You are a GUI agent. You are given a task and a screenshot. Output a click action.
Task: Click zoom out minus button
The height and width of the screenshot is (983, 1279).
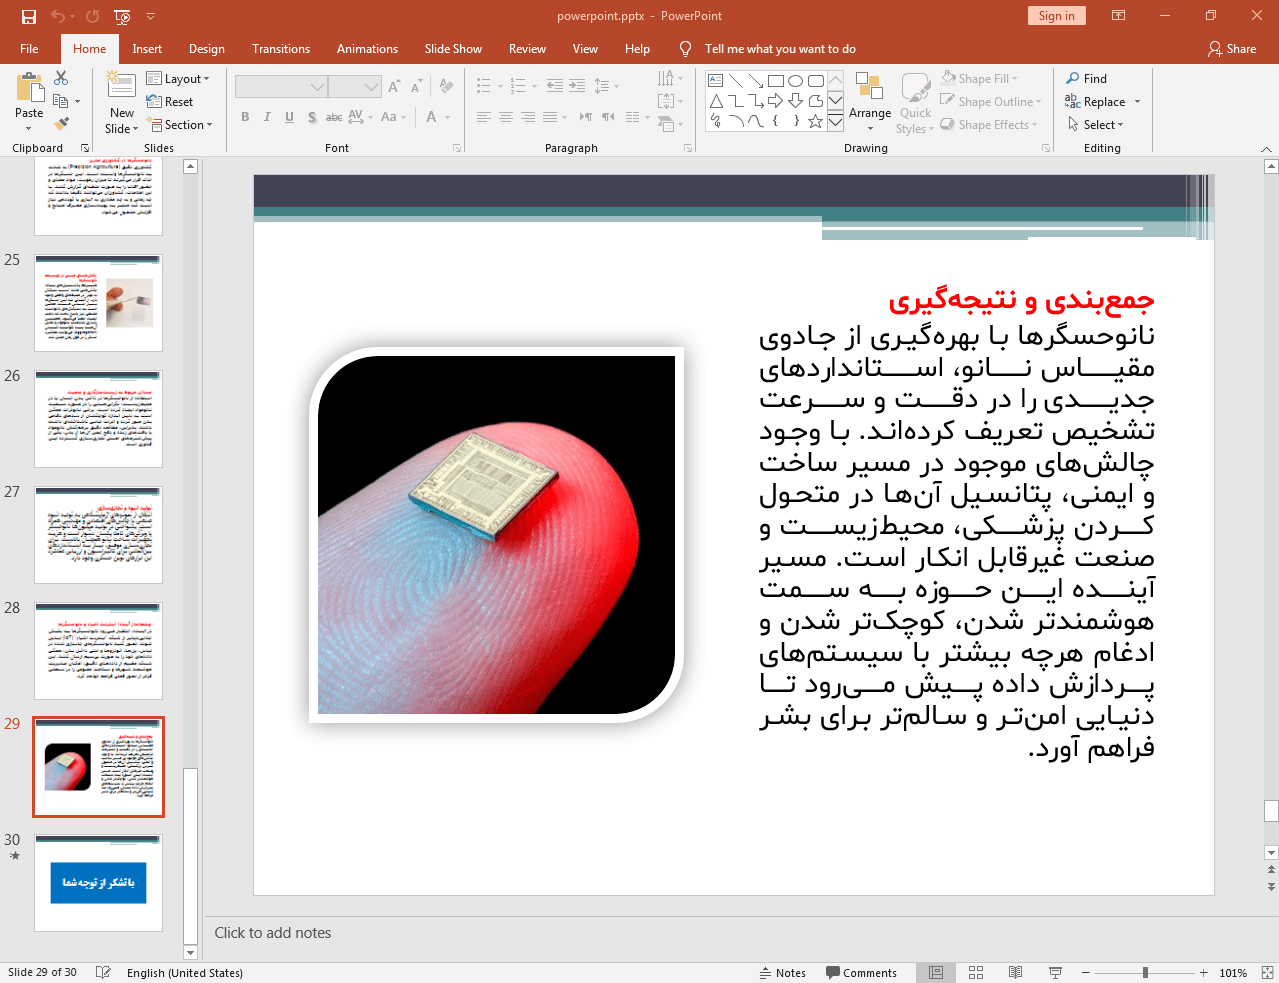1085,972
